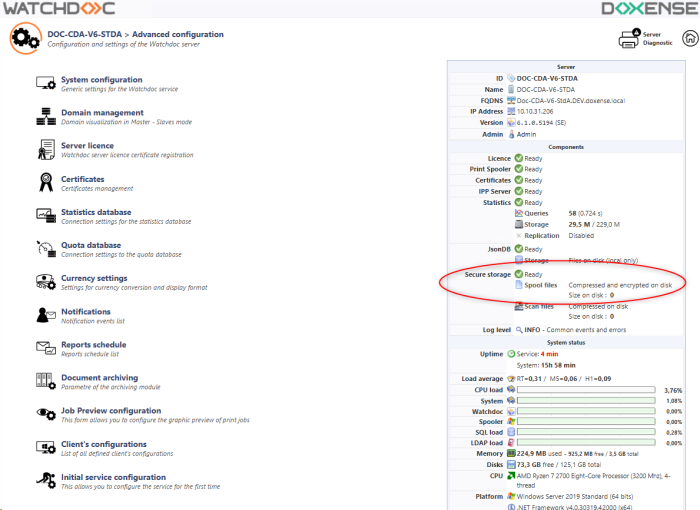Click the System configuration monitor icon
The width and height of the screenshot is (700, 510).
pos(45,83)
